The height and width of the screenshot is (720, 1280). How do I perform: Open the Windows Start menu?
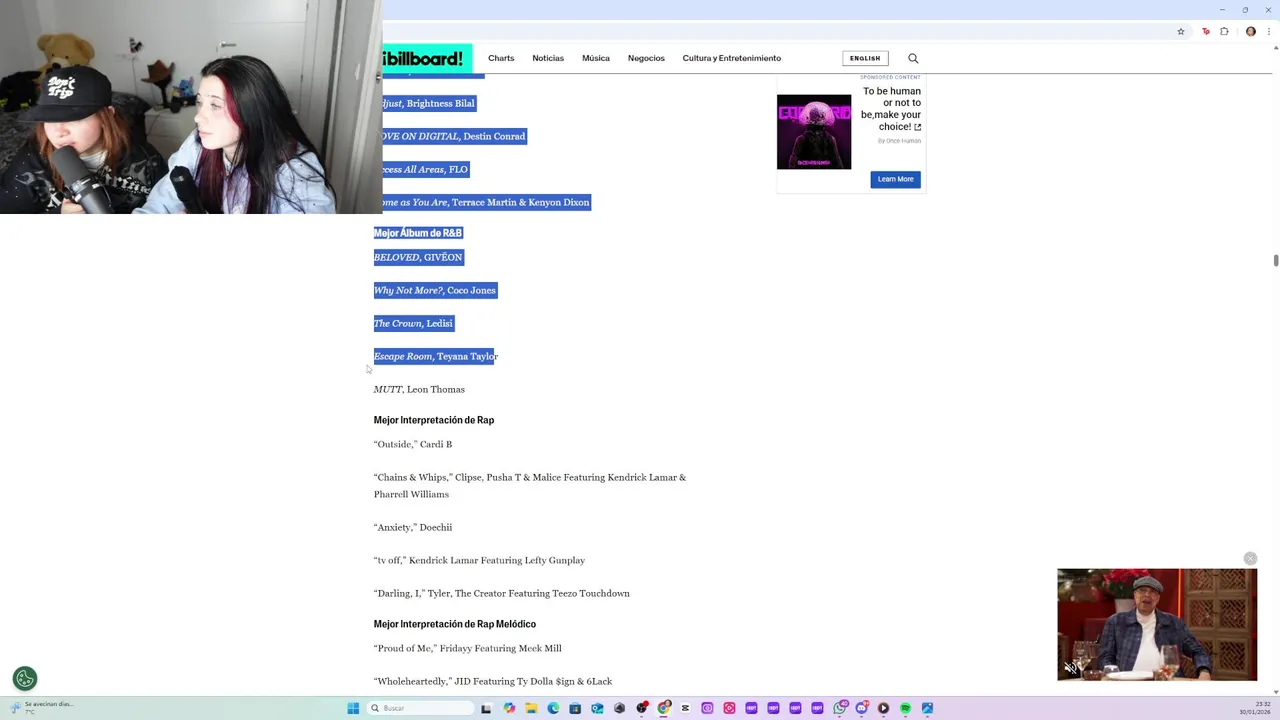(353, 708)
